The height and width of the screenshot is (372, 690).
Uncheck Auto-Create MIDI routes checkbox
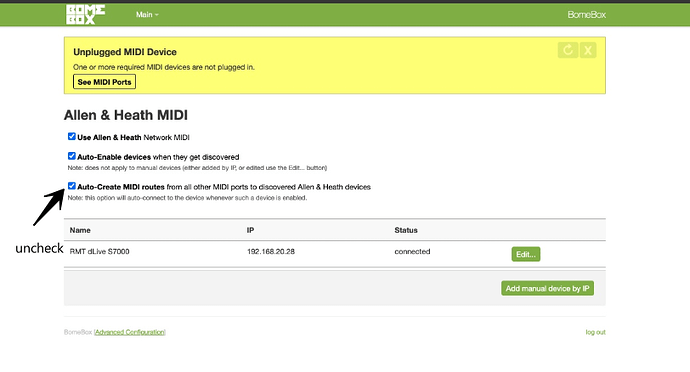point(72,186)
